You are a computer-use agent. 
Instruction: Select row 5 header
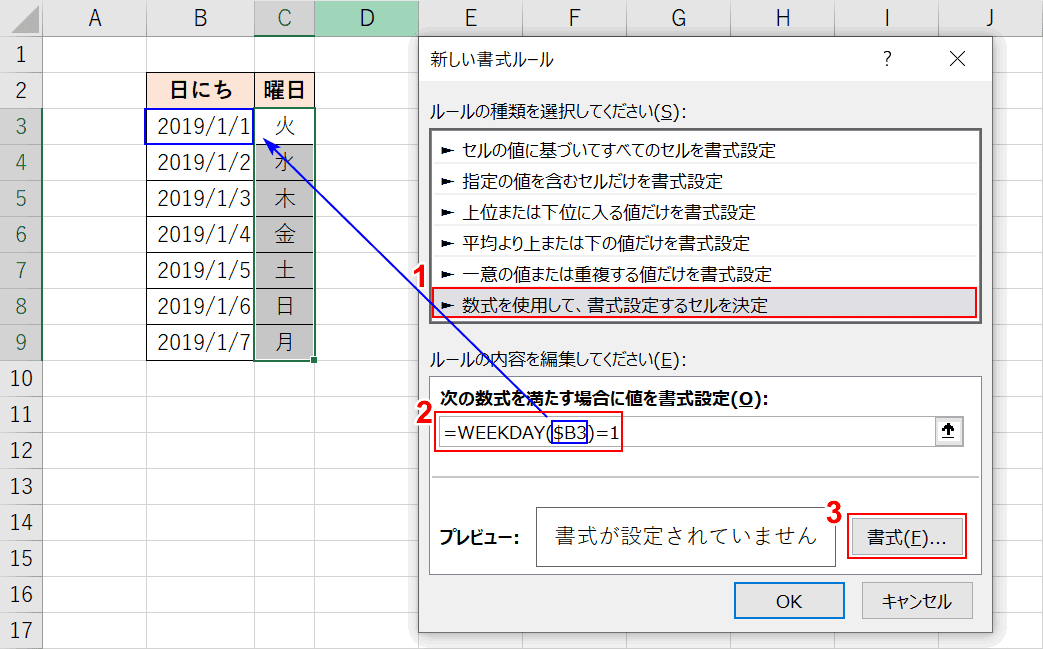(21, 198)
